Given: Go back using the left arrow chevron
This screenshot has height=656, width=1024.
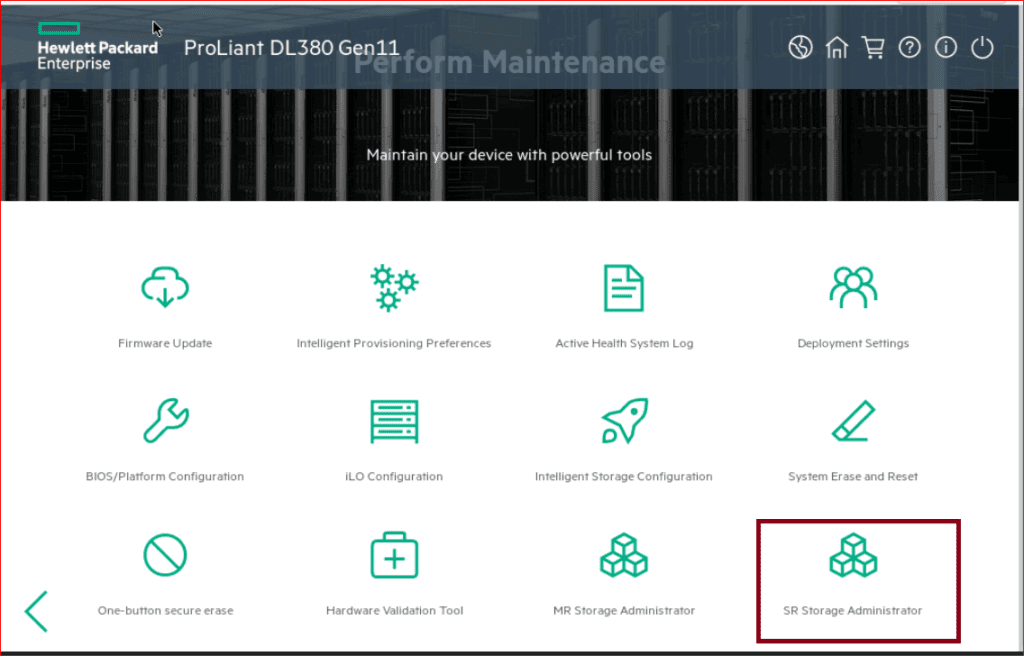Looking at the screenshot, I should tap(37, 610).
